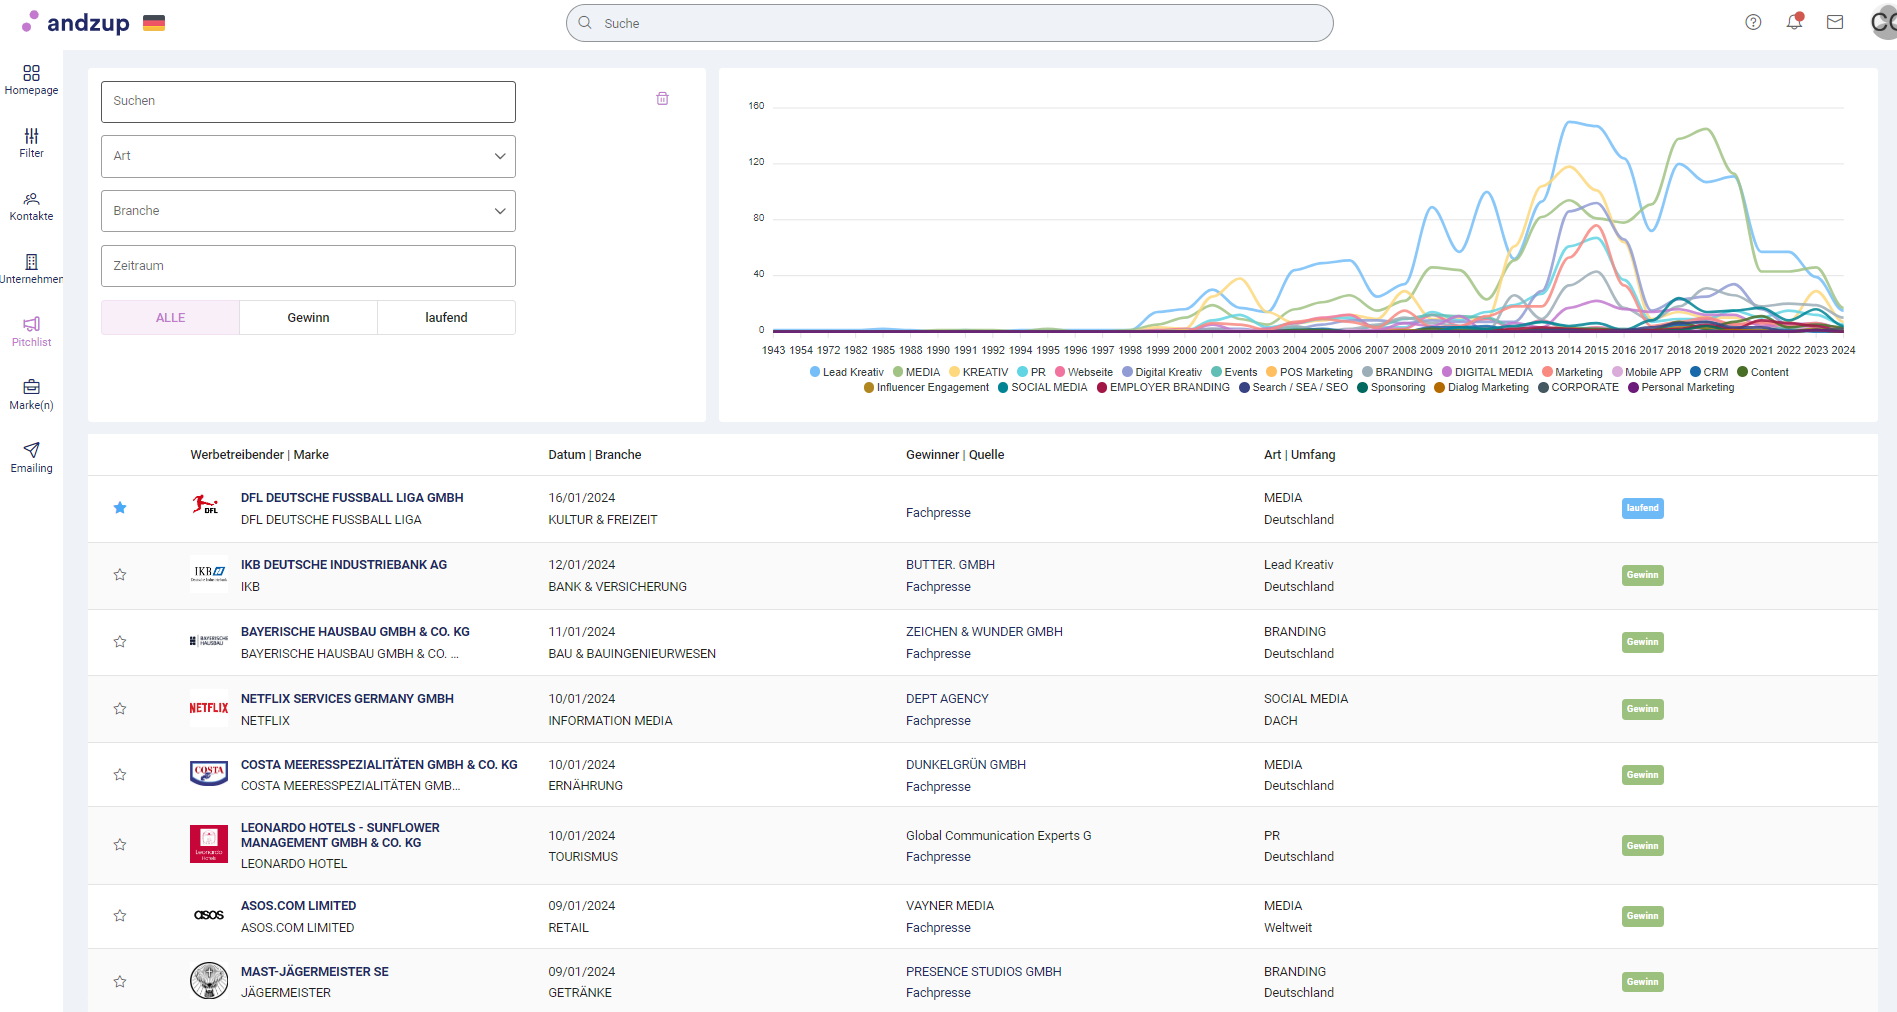
Task: Expand the Art dropdown
Action: tap(308, 156)
